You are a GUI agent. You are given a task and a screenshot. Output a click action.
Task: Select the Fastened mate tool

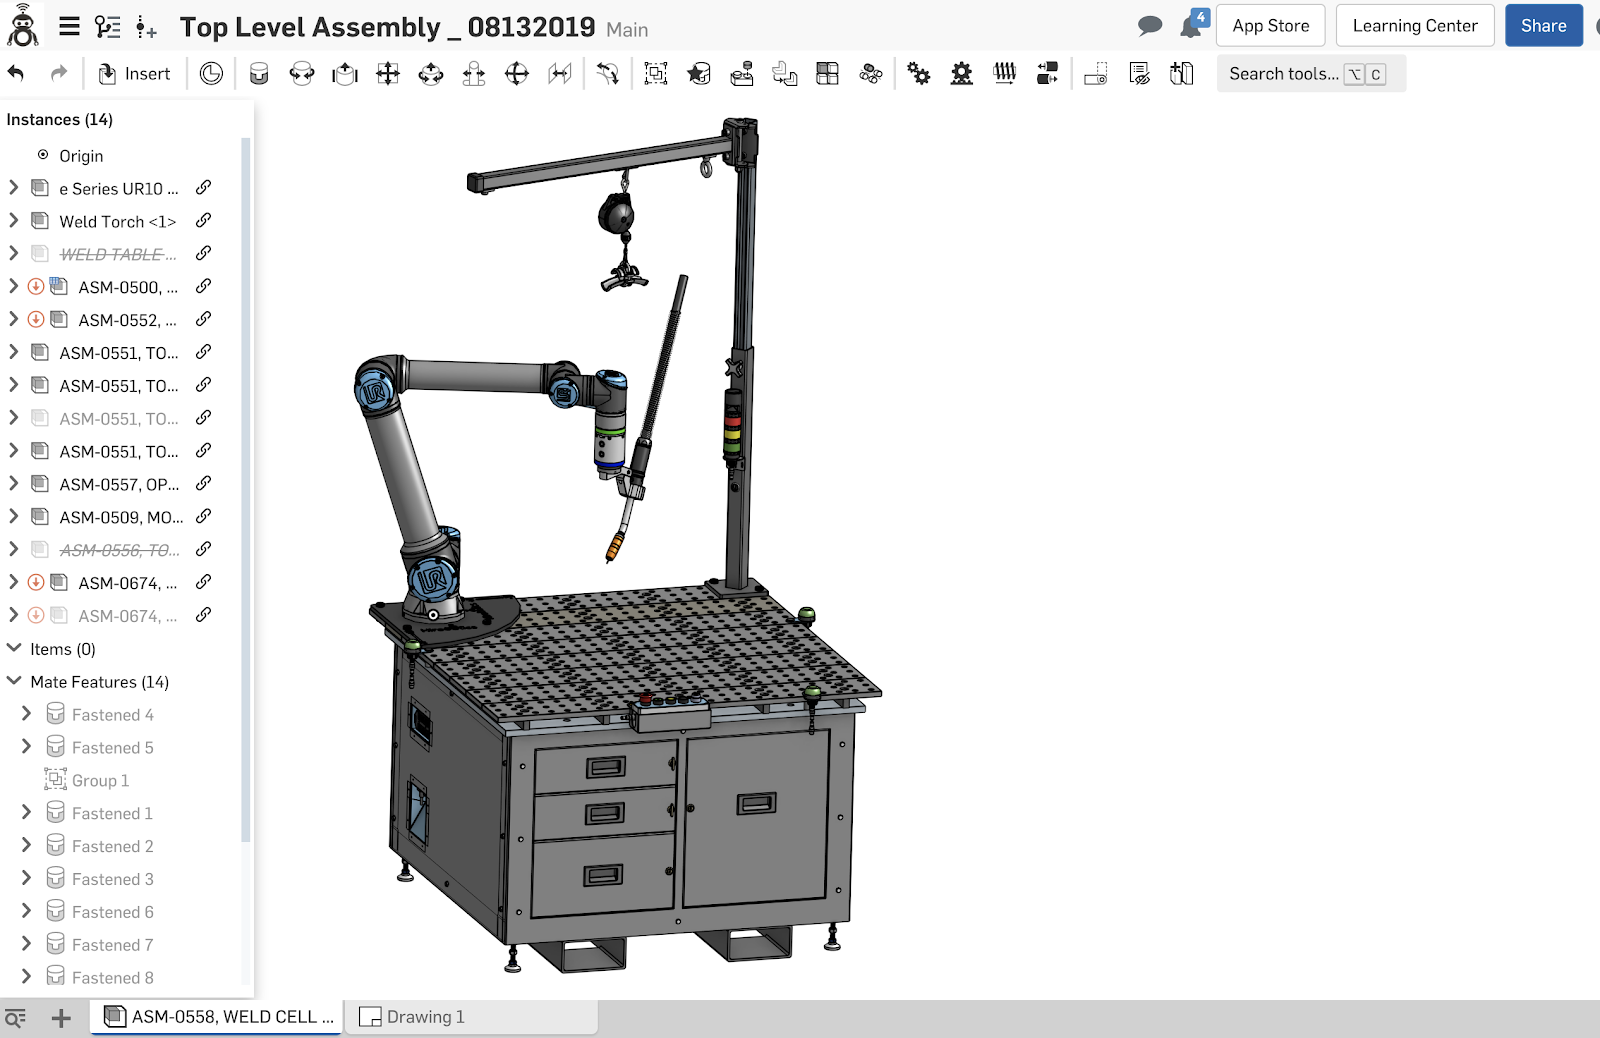(x=259, y=74)
